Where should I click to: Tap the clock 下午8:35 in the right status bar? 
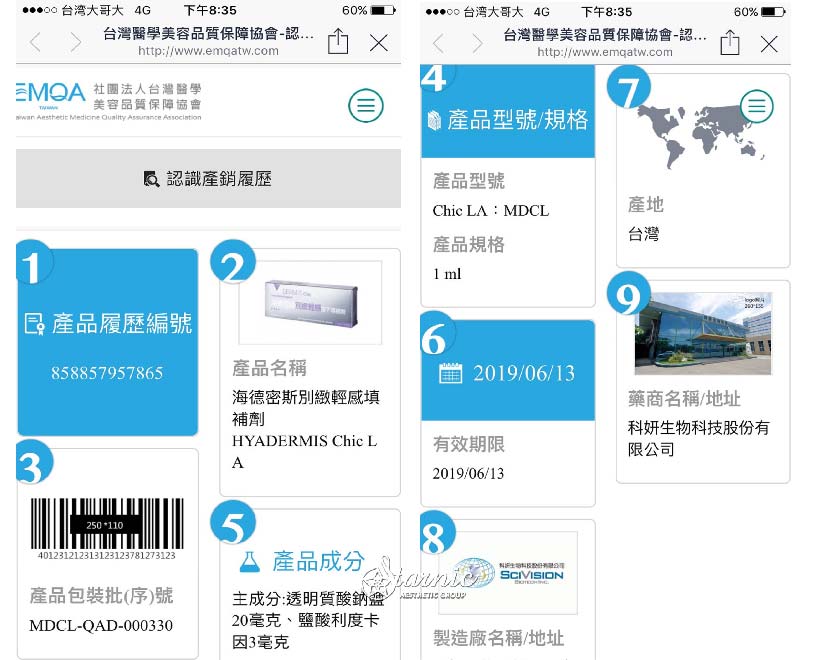[606, 11]
